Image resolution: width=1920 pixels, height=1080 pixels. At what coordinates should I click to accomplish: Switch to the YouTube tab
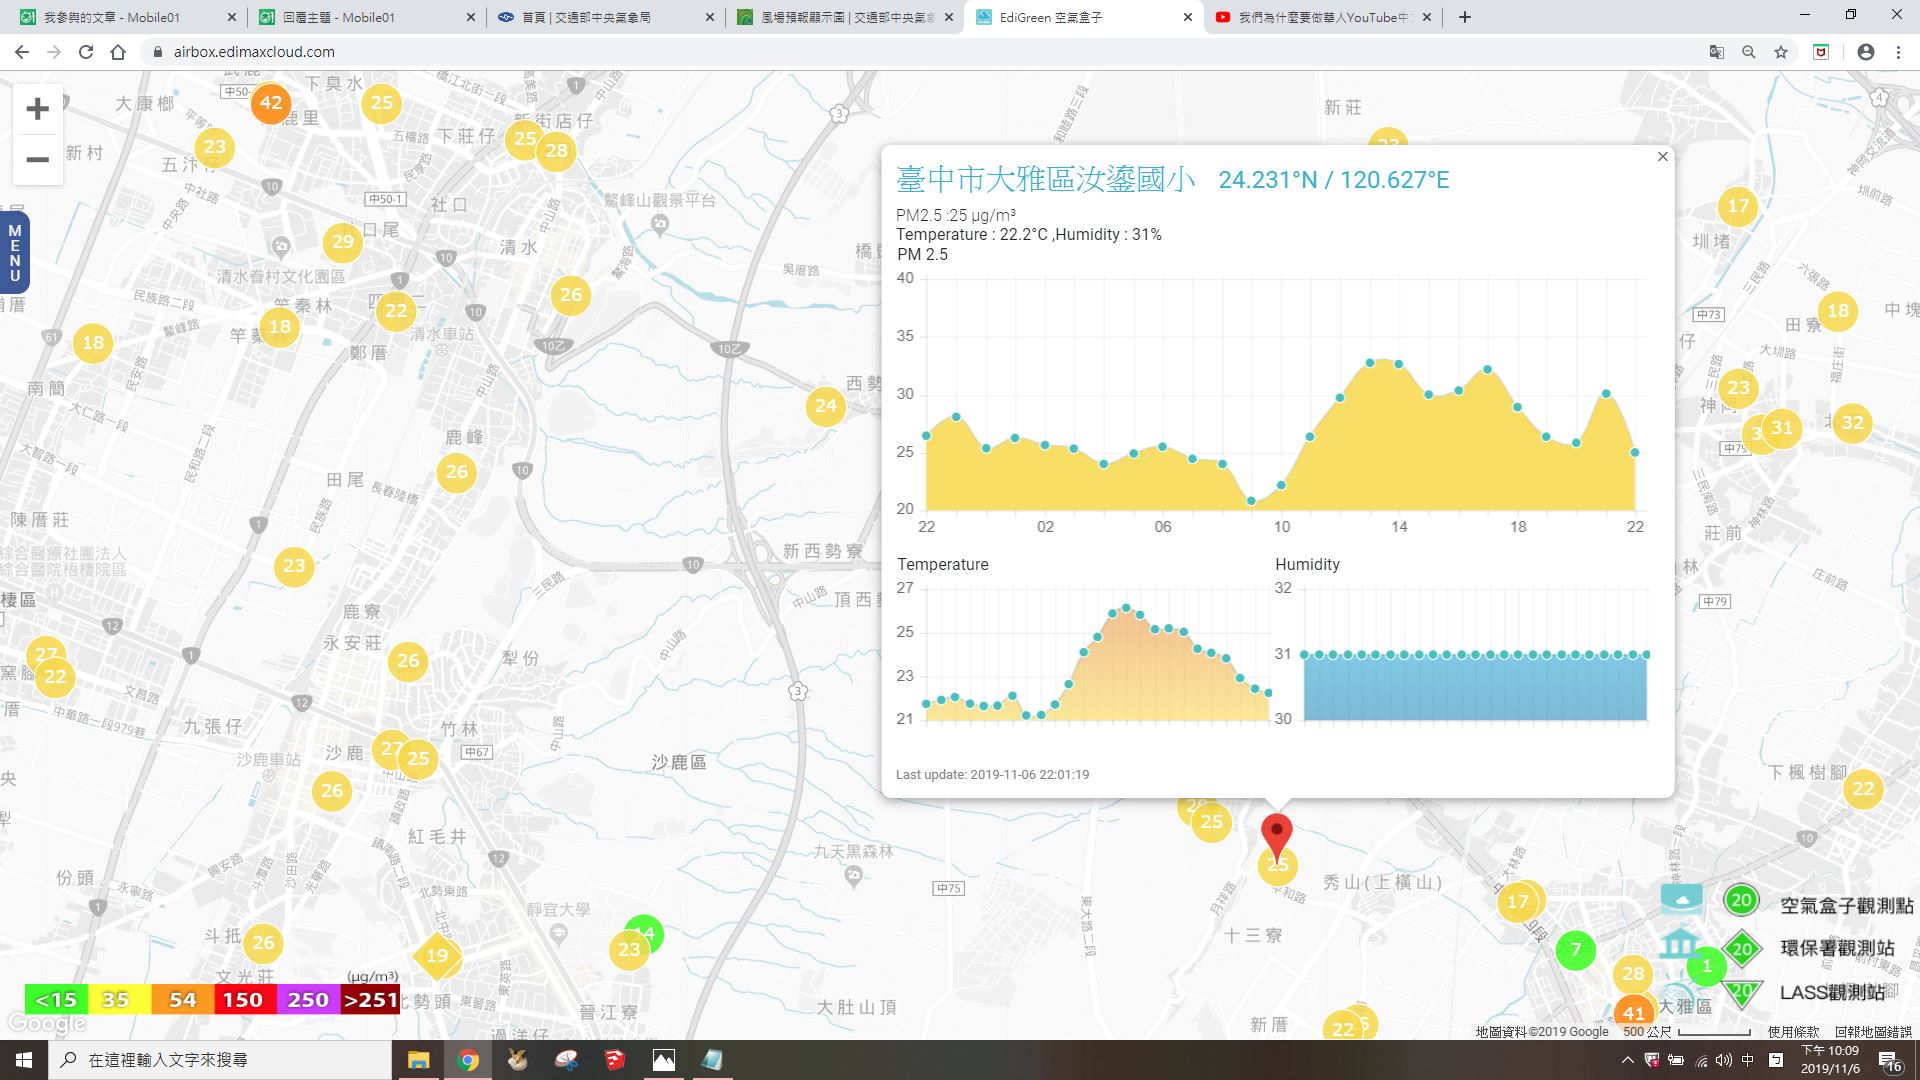tap(1322, 17)
